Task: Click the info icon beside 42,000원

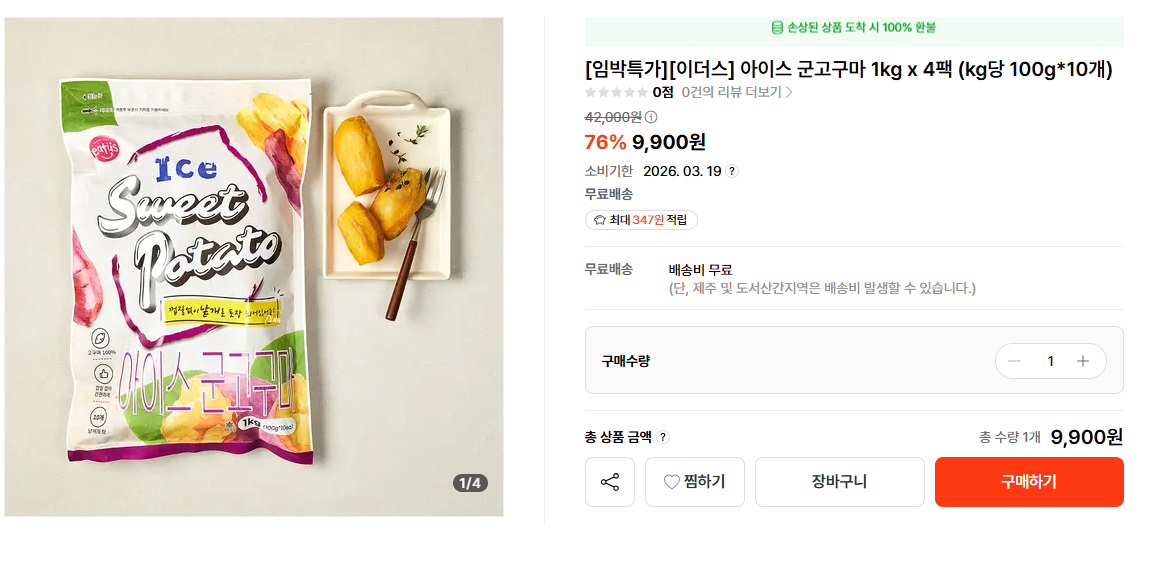Action: [651, 117]
